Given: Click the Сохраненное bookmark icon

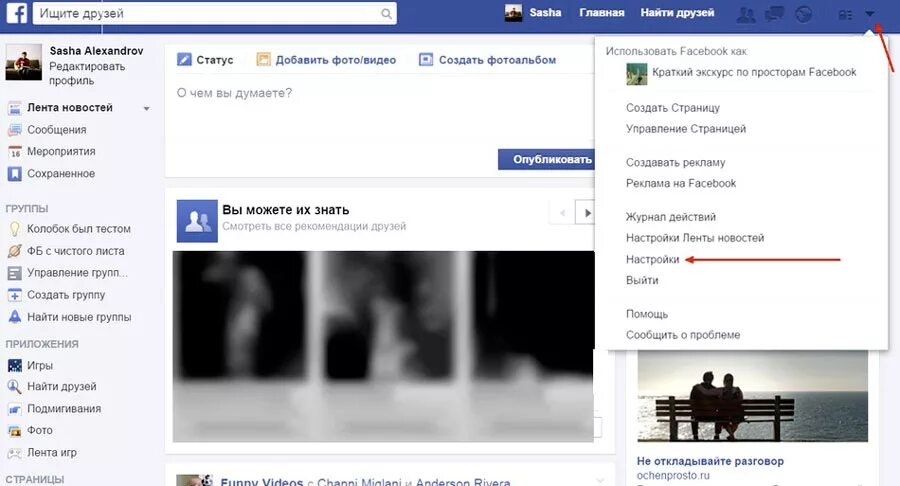Looking at the screenshot, I should click(14, 174).
